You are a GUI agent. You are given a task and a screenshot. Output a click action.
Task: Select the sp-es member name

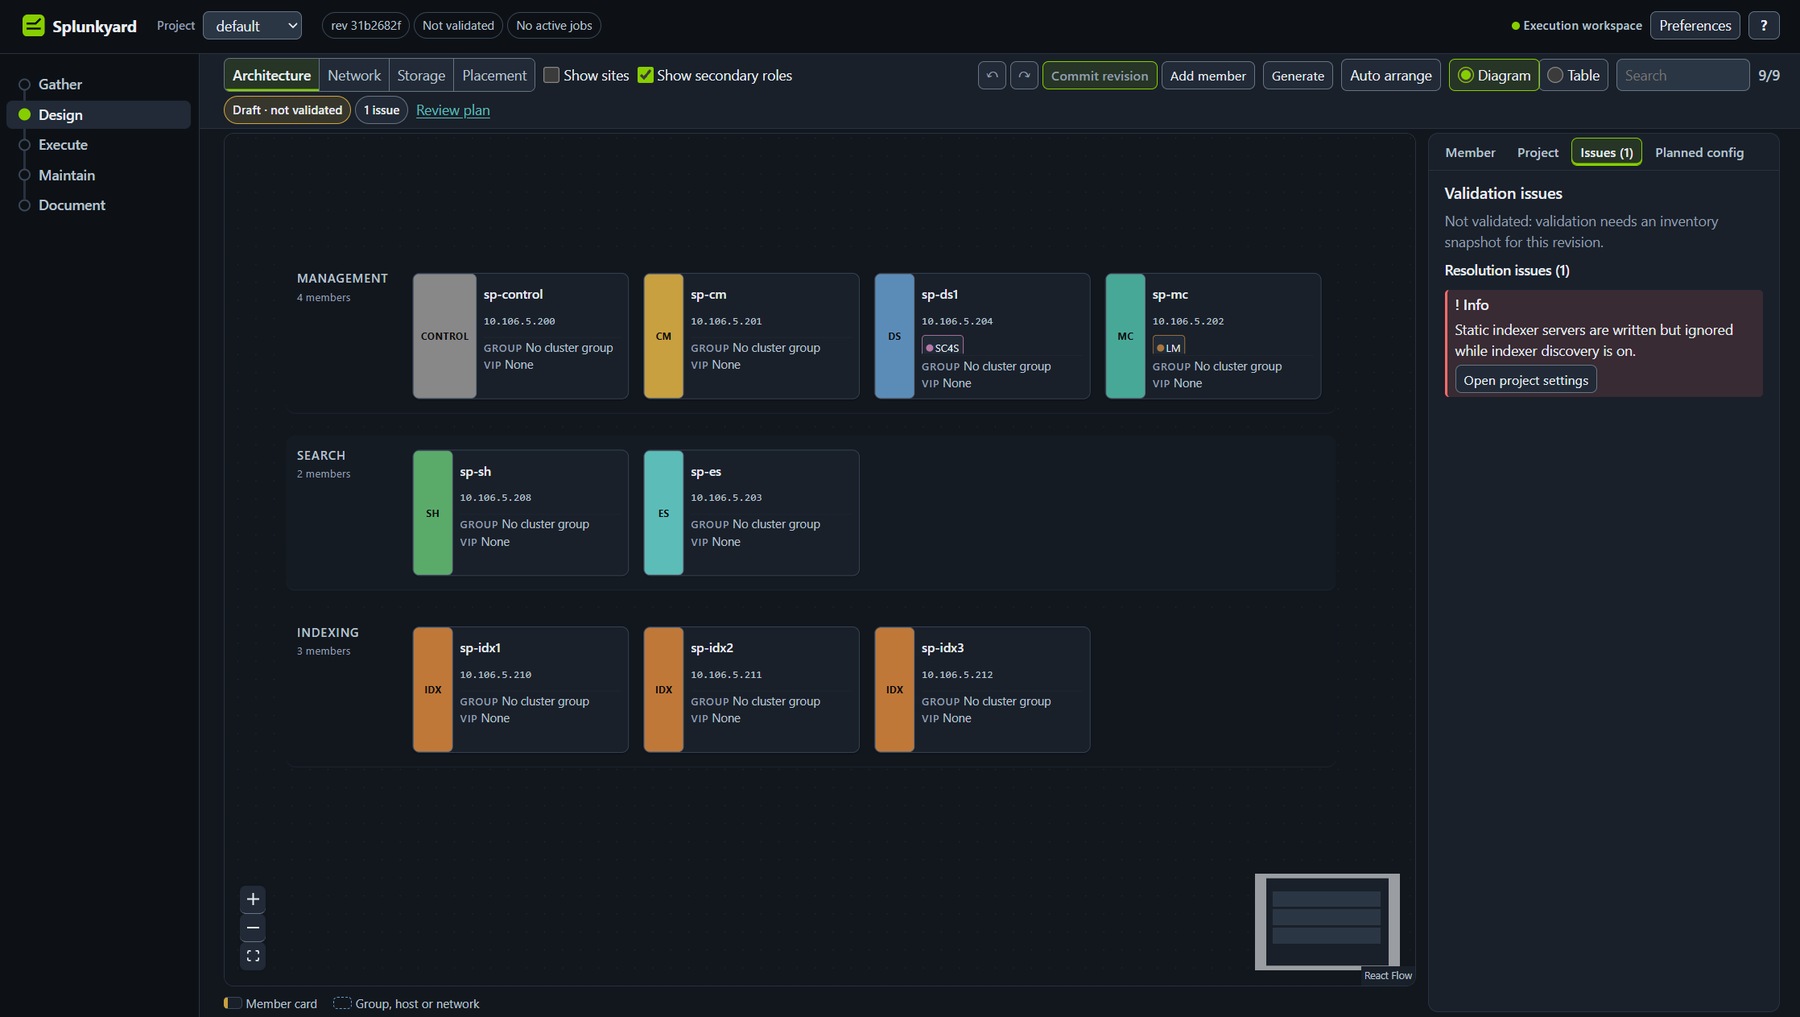[x=706, y=471]
